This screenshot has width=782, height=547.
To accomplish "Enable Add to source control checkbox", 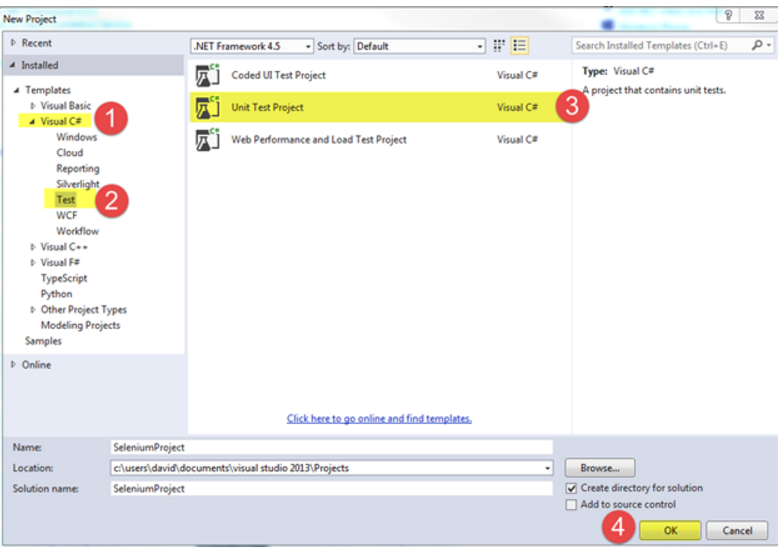I will [571, 505].
